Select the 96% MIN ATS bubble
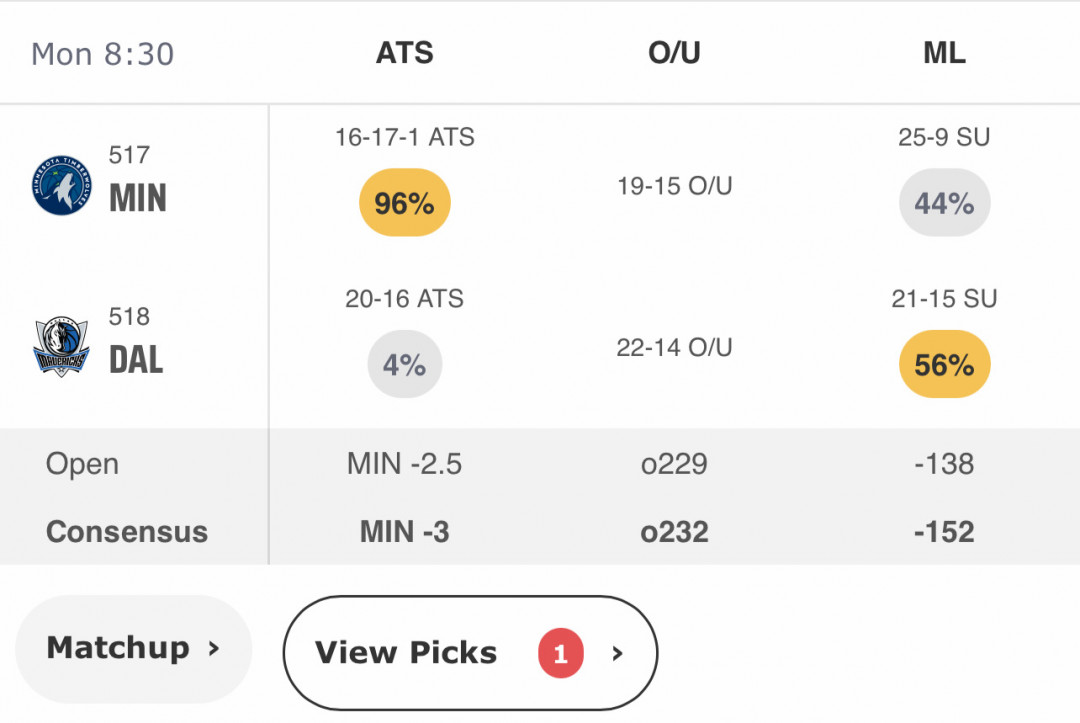The height and width of the screenshot is (723, 1080). [x=404, y=202]
